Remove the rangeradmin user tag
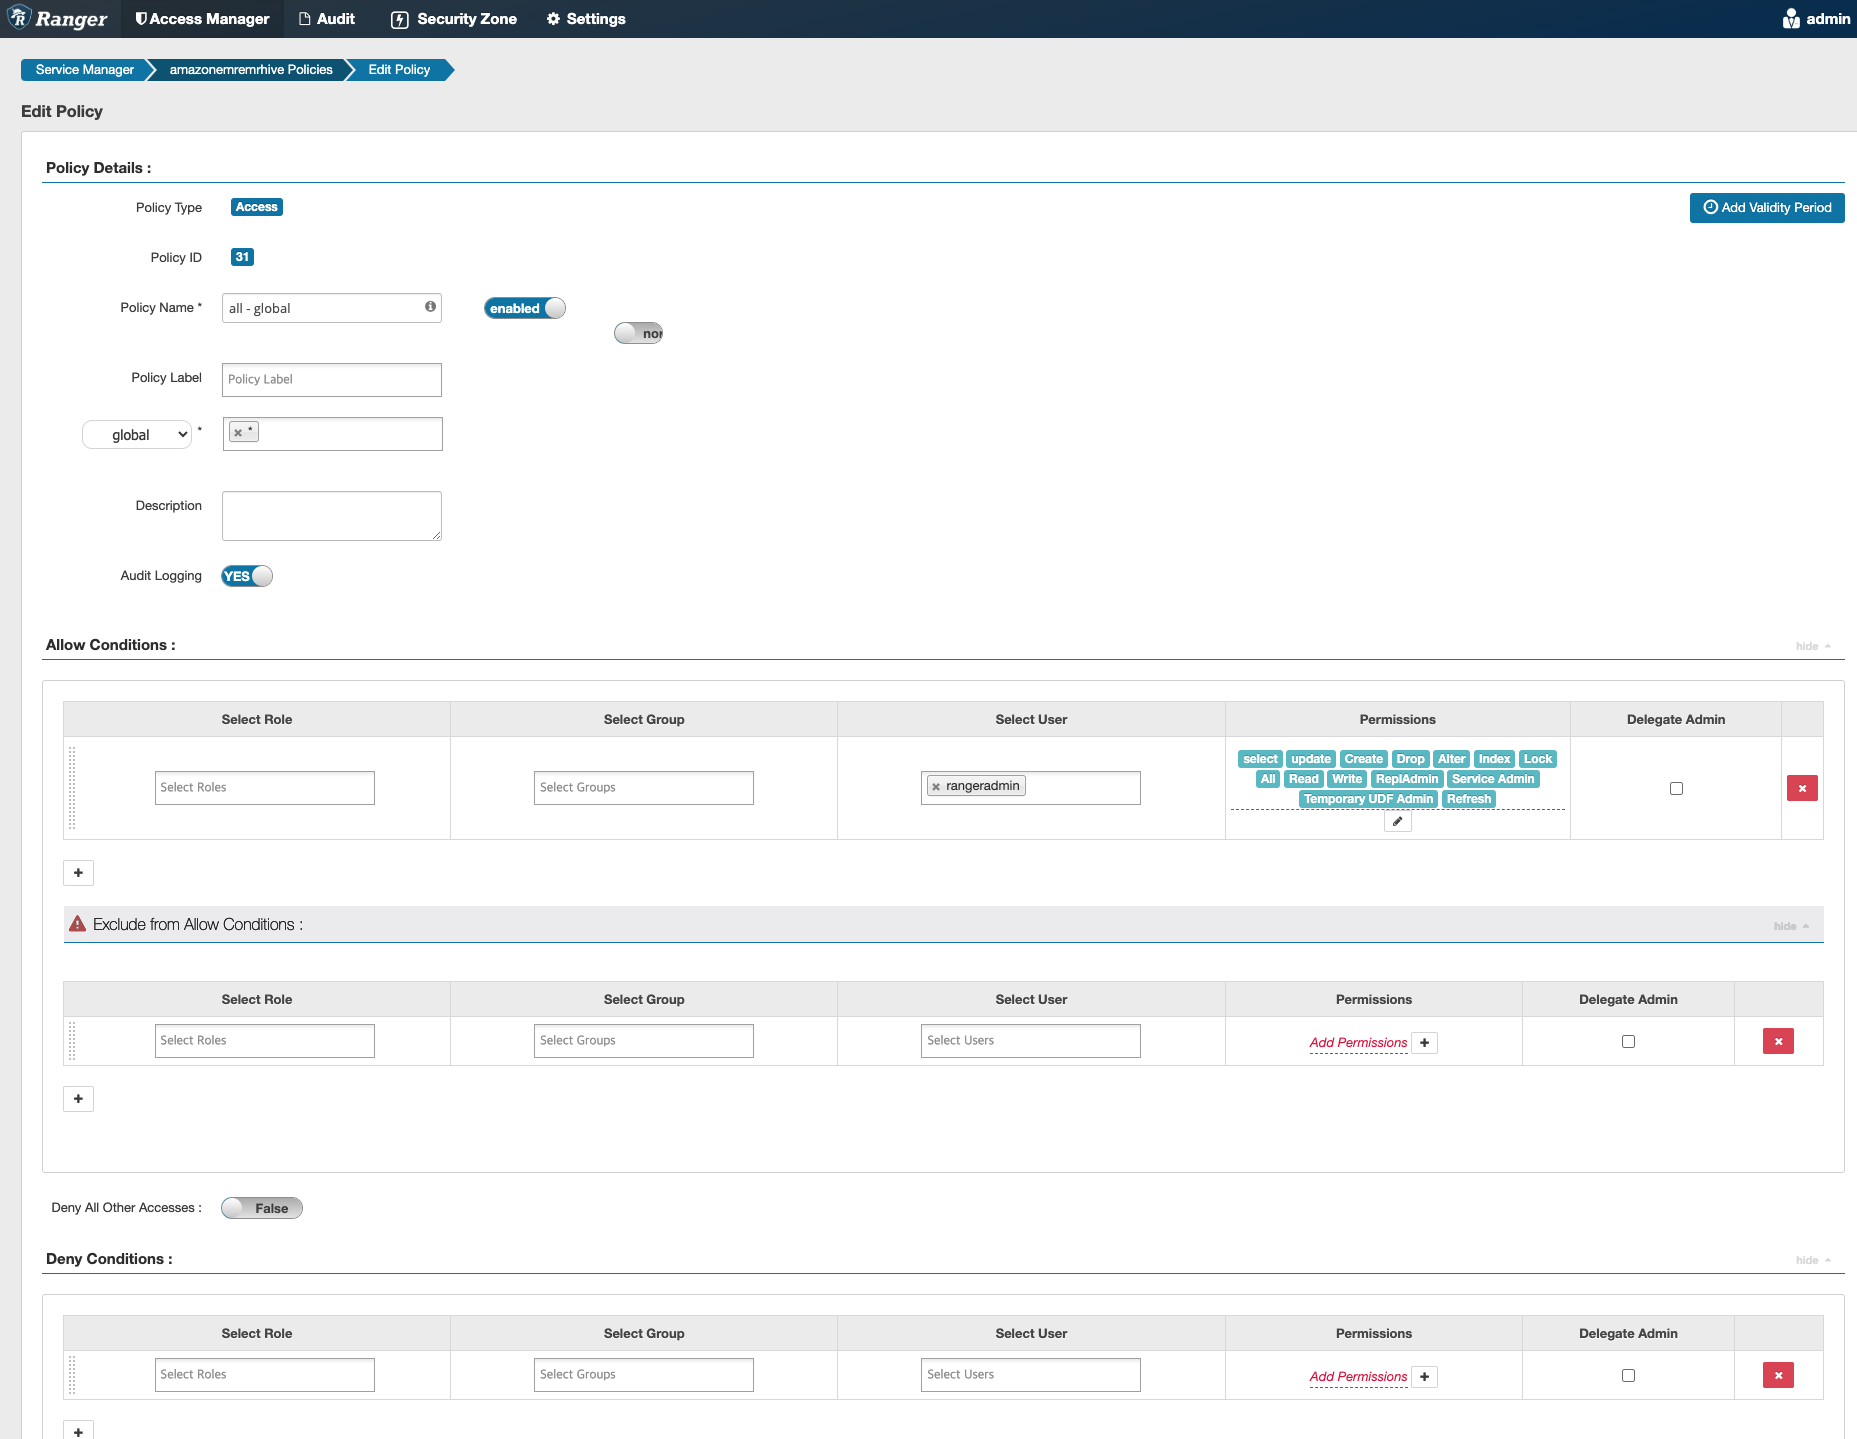The height and width of the screenshot is (1439, 1857). pyautogui.click(x=936, y=787)
